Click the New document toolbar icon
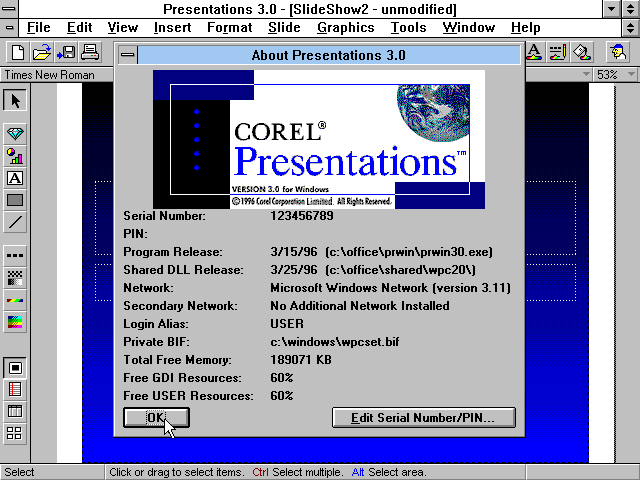 (x=18, y=52)
